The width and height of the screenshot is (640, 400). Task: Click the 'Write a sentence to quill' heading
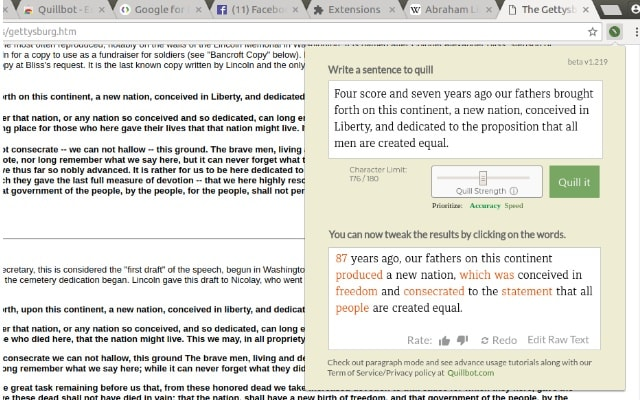[380, 70]
